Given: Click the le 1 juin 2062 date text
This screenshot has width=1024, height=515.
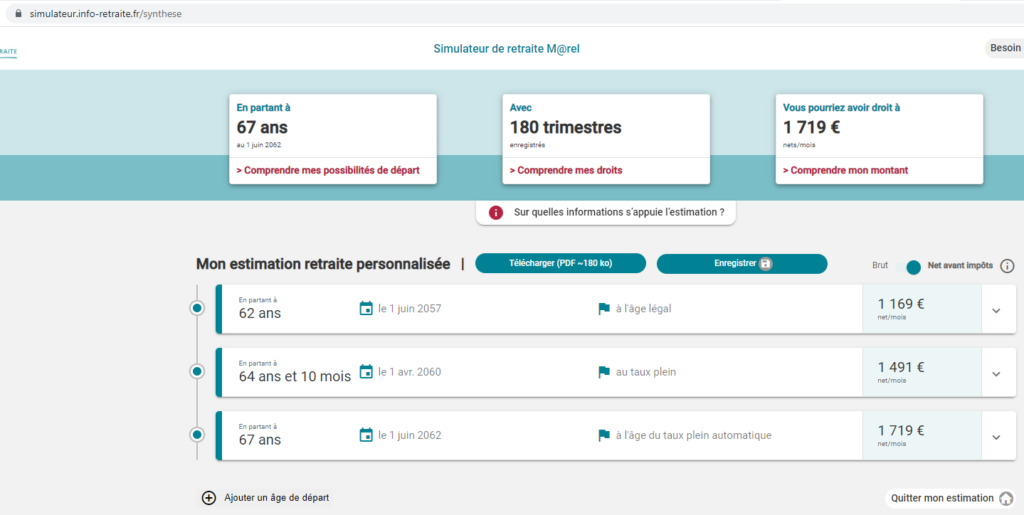Looking at the screenshot, I should click(409, 435).
